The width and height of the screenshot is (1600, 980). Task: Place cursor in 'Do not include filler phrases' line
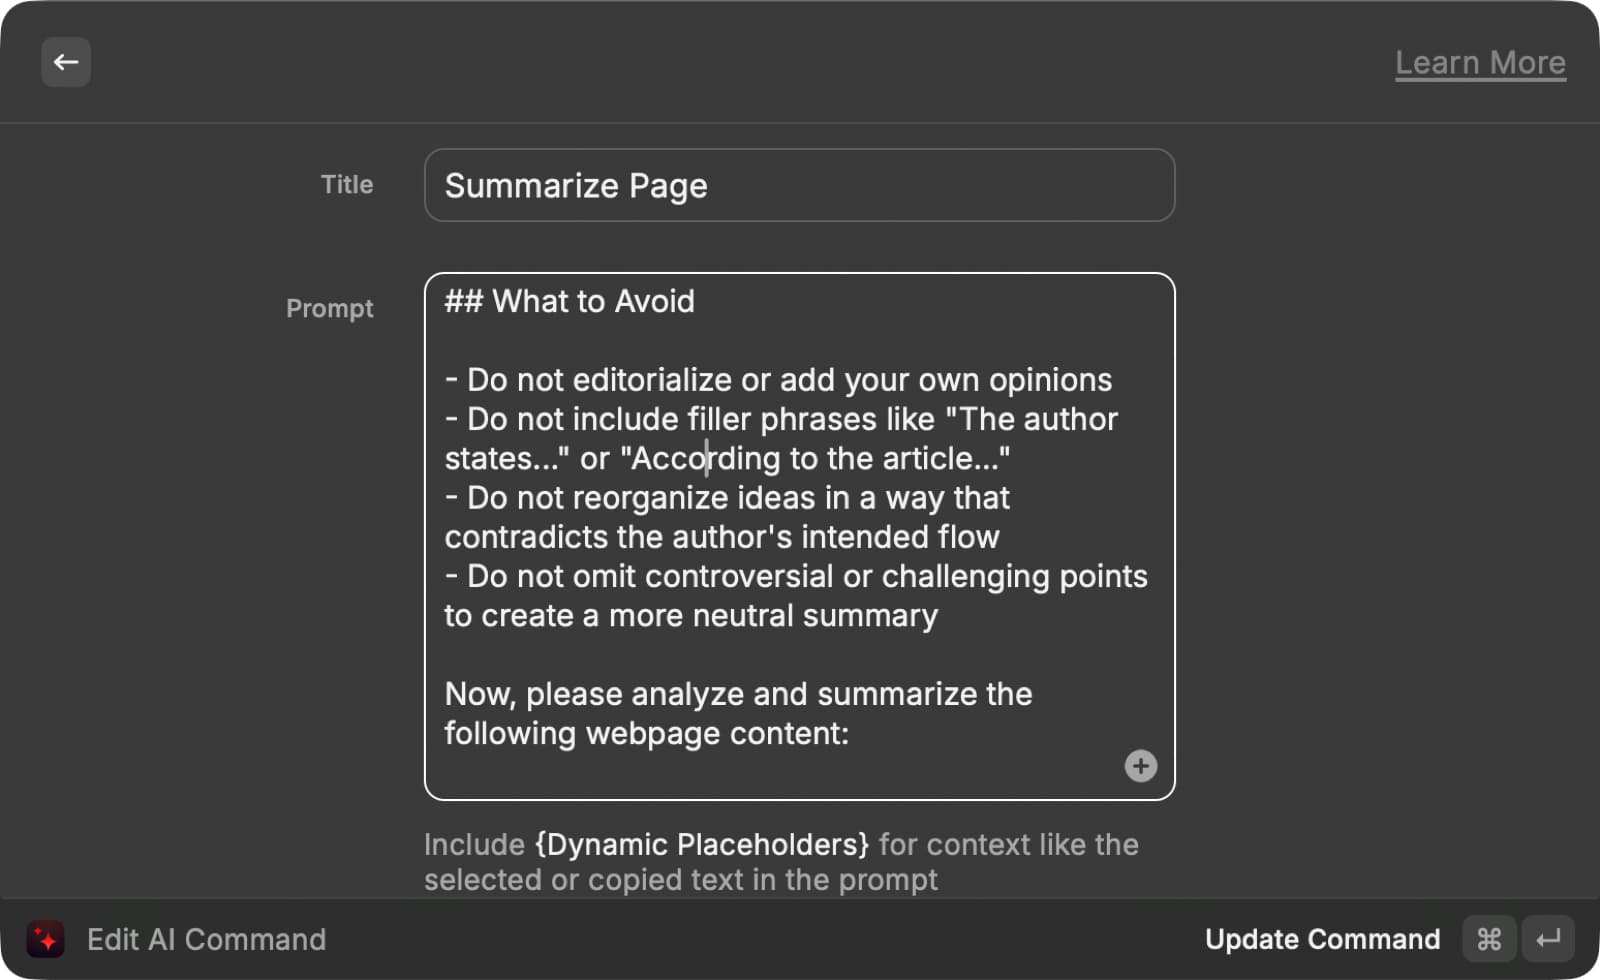(781, 419)
